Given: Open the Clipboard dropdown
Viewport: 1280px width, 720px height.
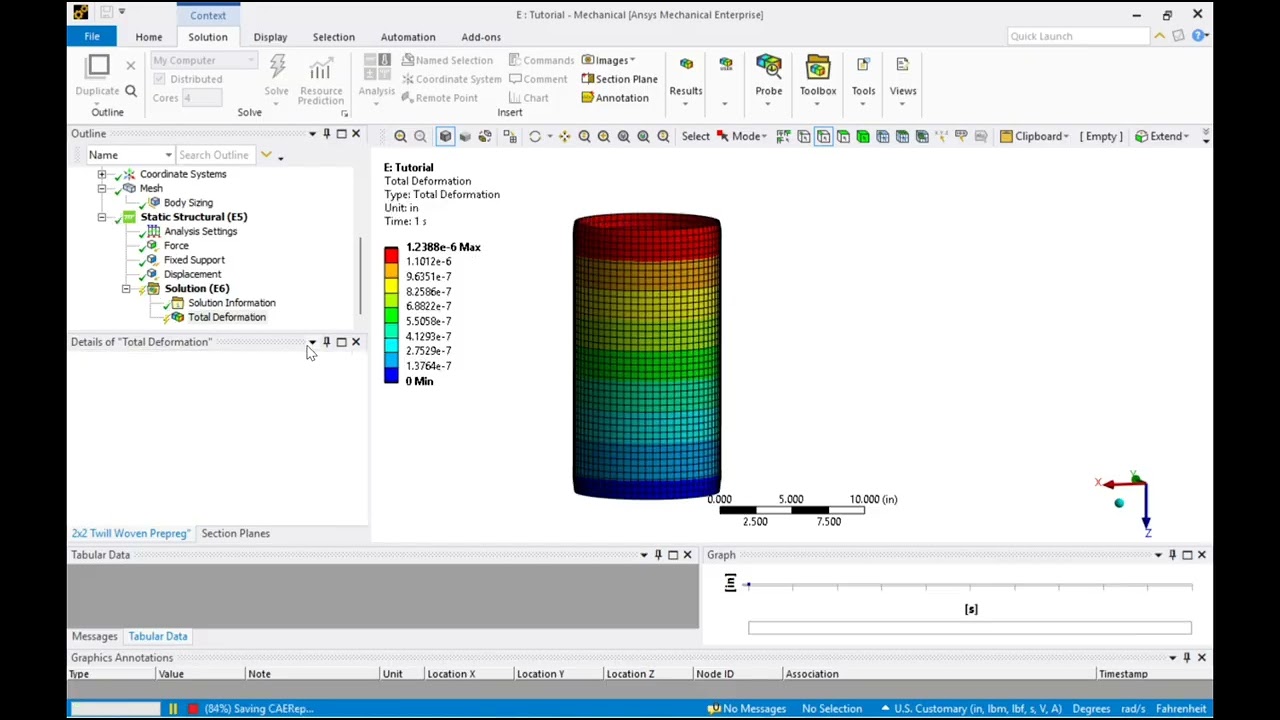Looking at the screenshot, I should (x=1034, y=136).
